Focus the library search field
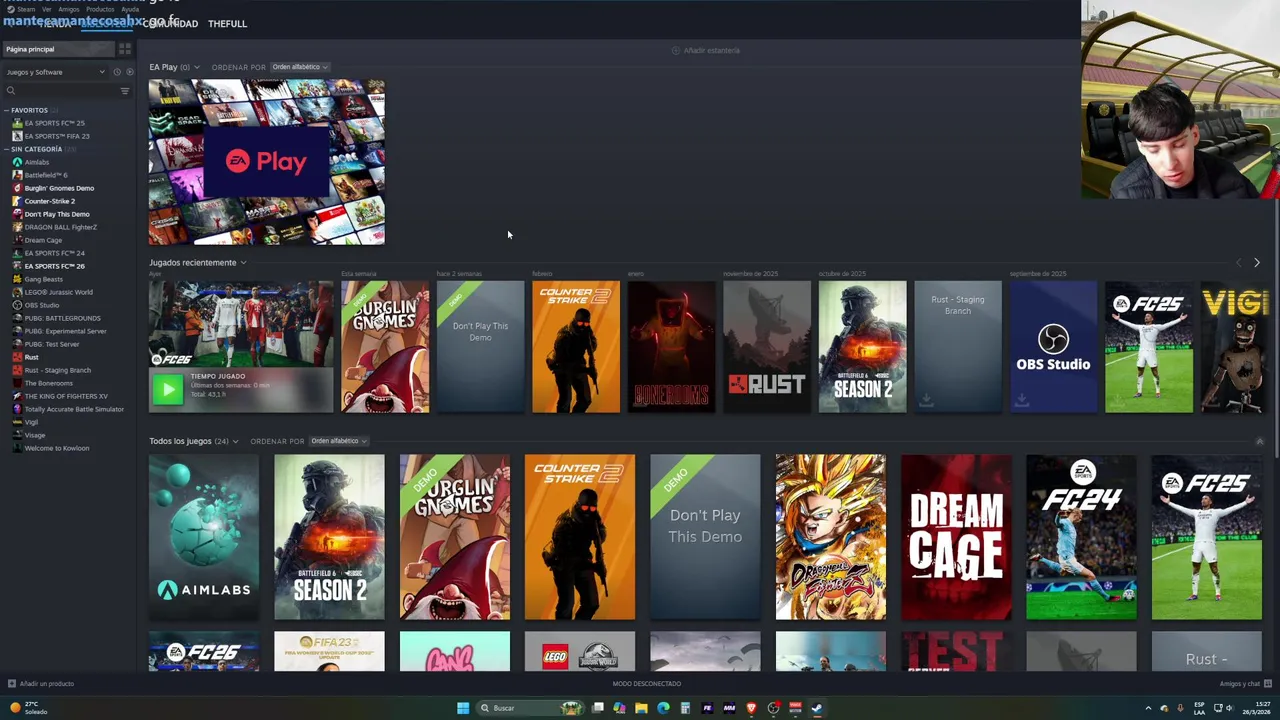The width and height of the screenshot is (1280, 720). [60, 91]
